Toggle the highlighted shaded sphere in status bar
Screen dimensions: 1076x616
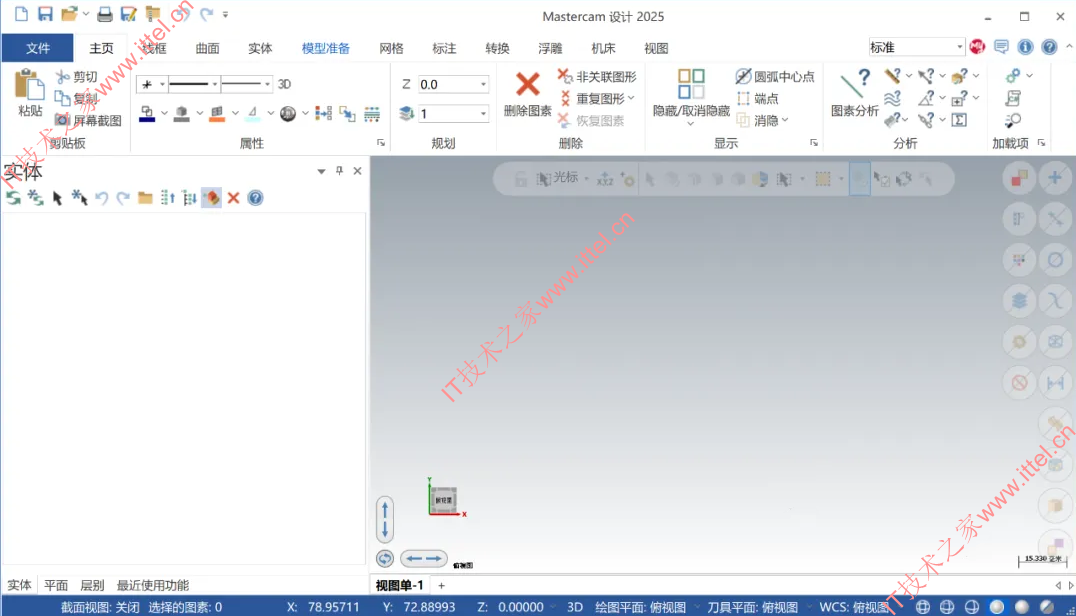click(x=997, y=607)
